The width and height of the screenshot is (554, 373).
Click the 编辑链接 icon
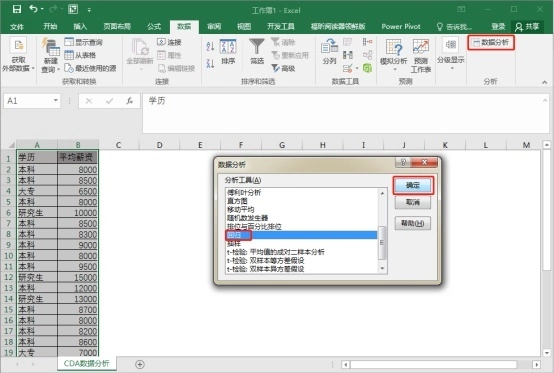tap(161, 68)
